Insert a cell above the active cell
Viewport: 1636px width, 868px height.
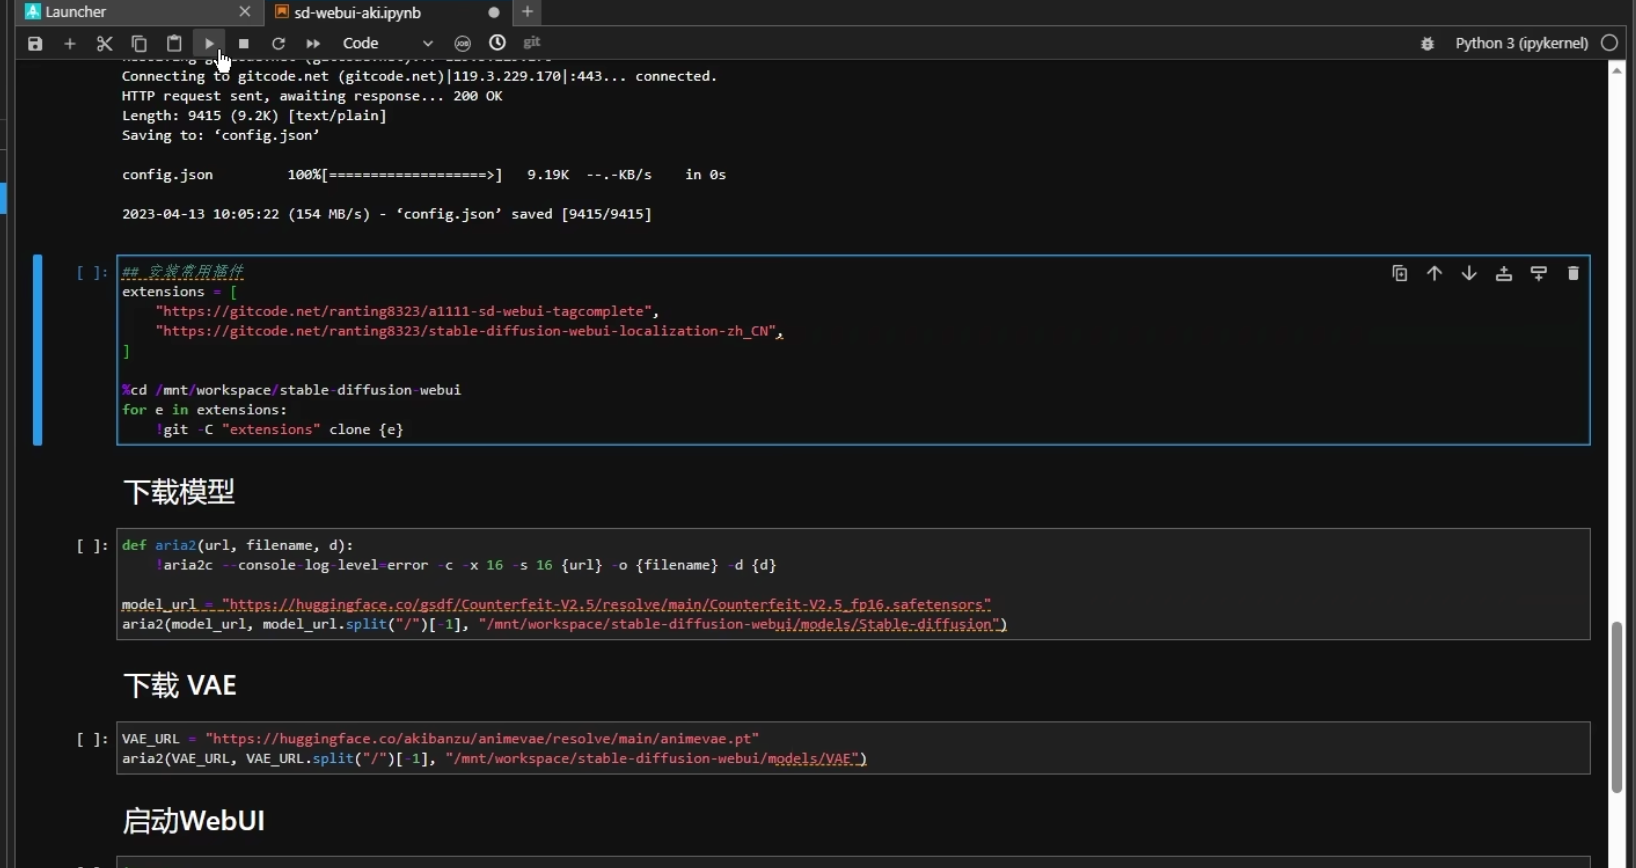click(x=1504, y=273)
